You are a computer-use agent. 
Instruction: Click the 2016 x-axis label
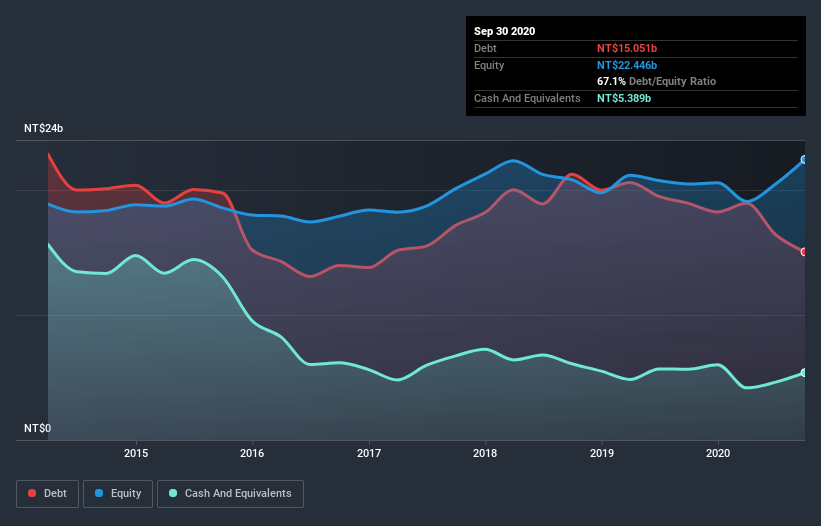coord(252,453)
